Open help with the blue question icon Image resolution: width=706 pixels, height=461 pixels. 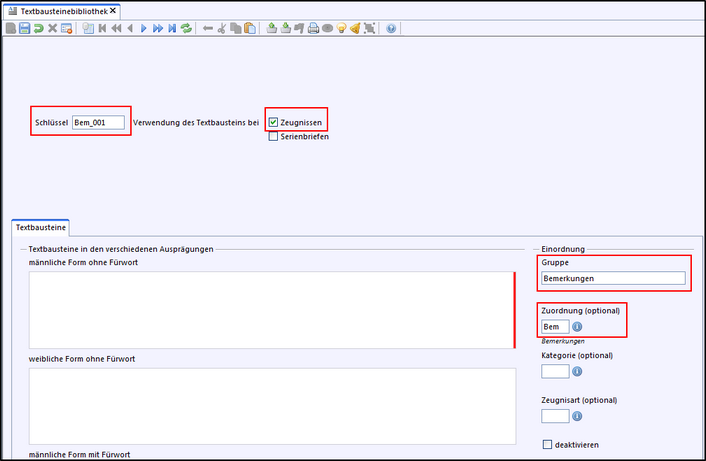pyautogui.click(x=390, y=28)
